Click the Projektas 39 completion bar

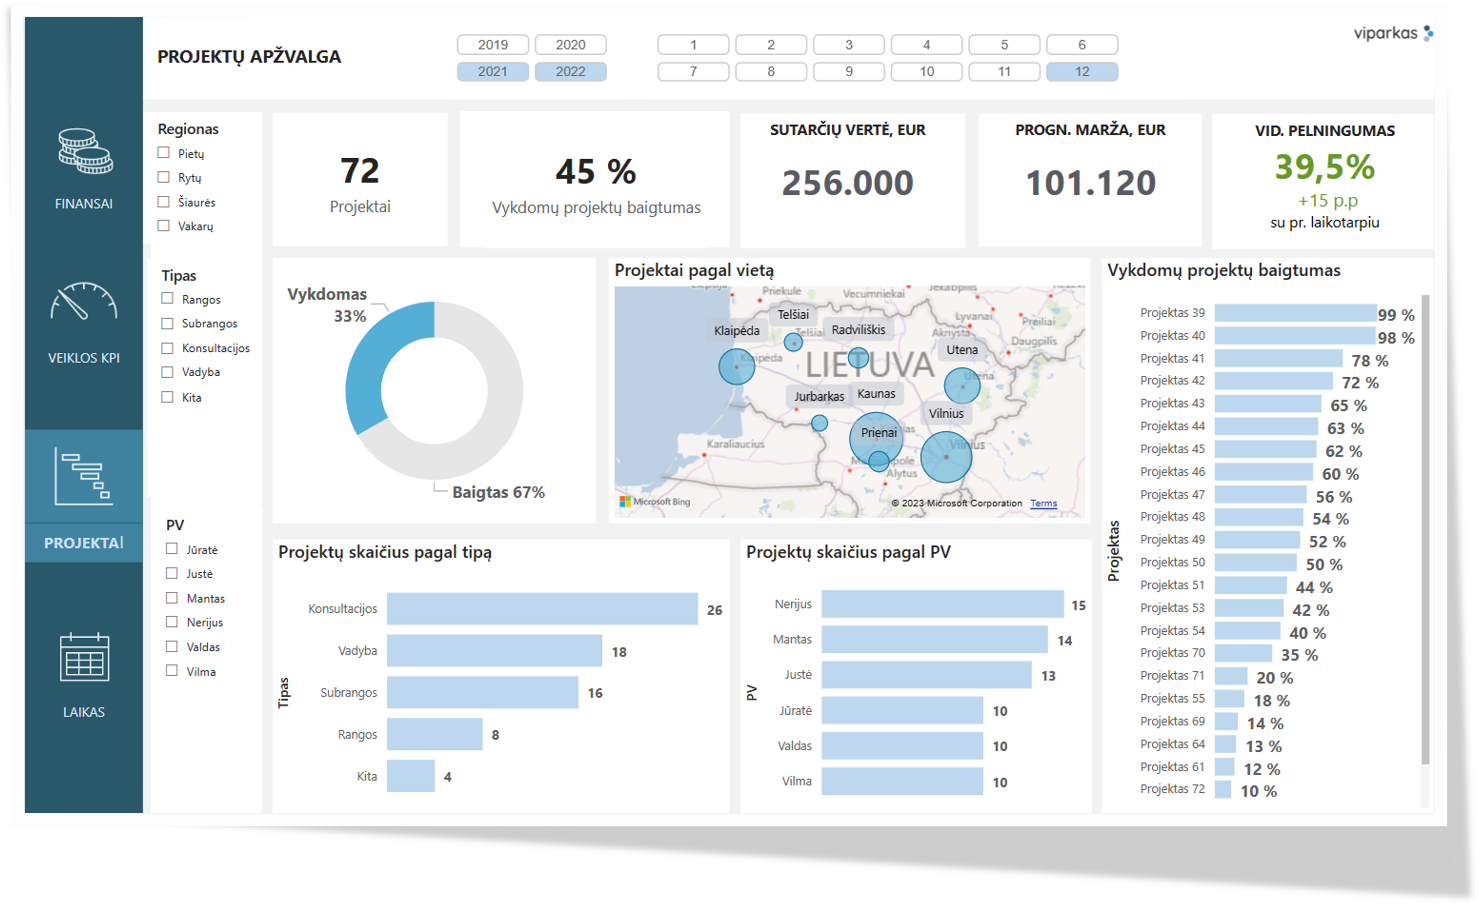(x=1295, y=313)
